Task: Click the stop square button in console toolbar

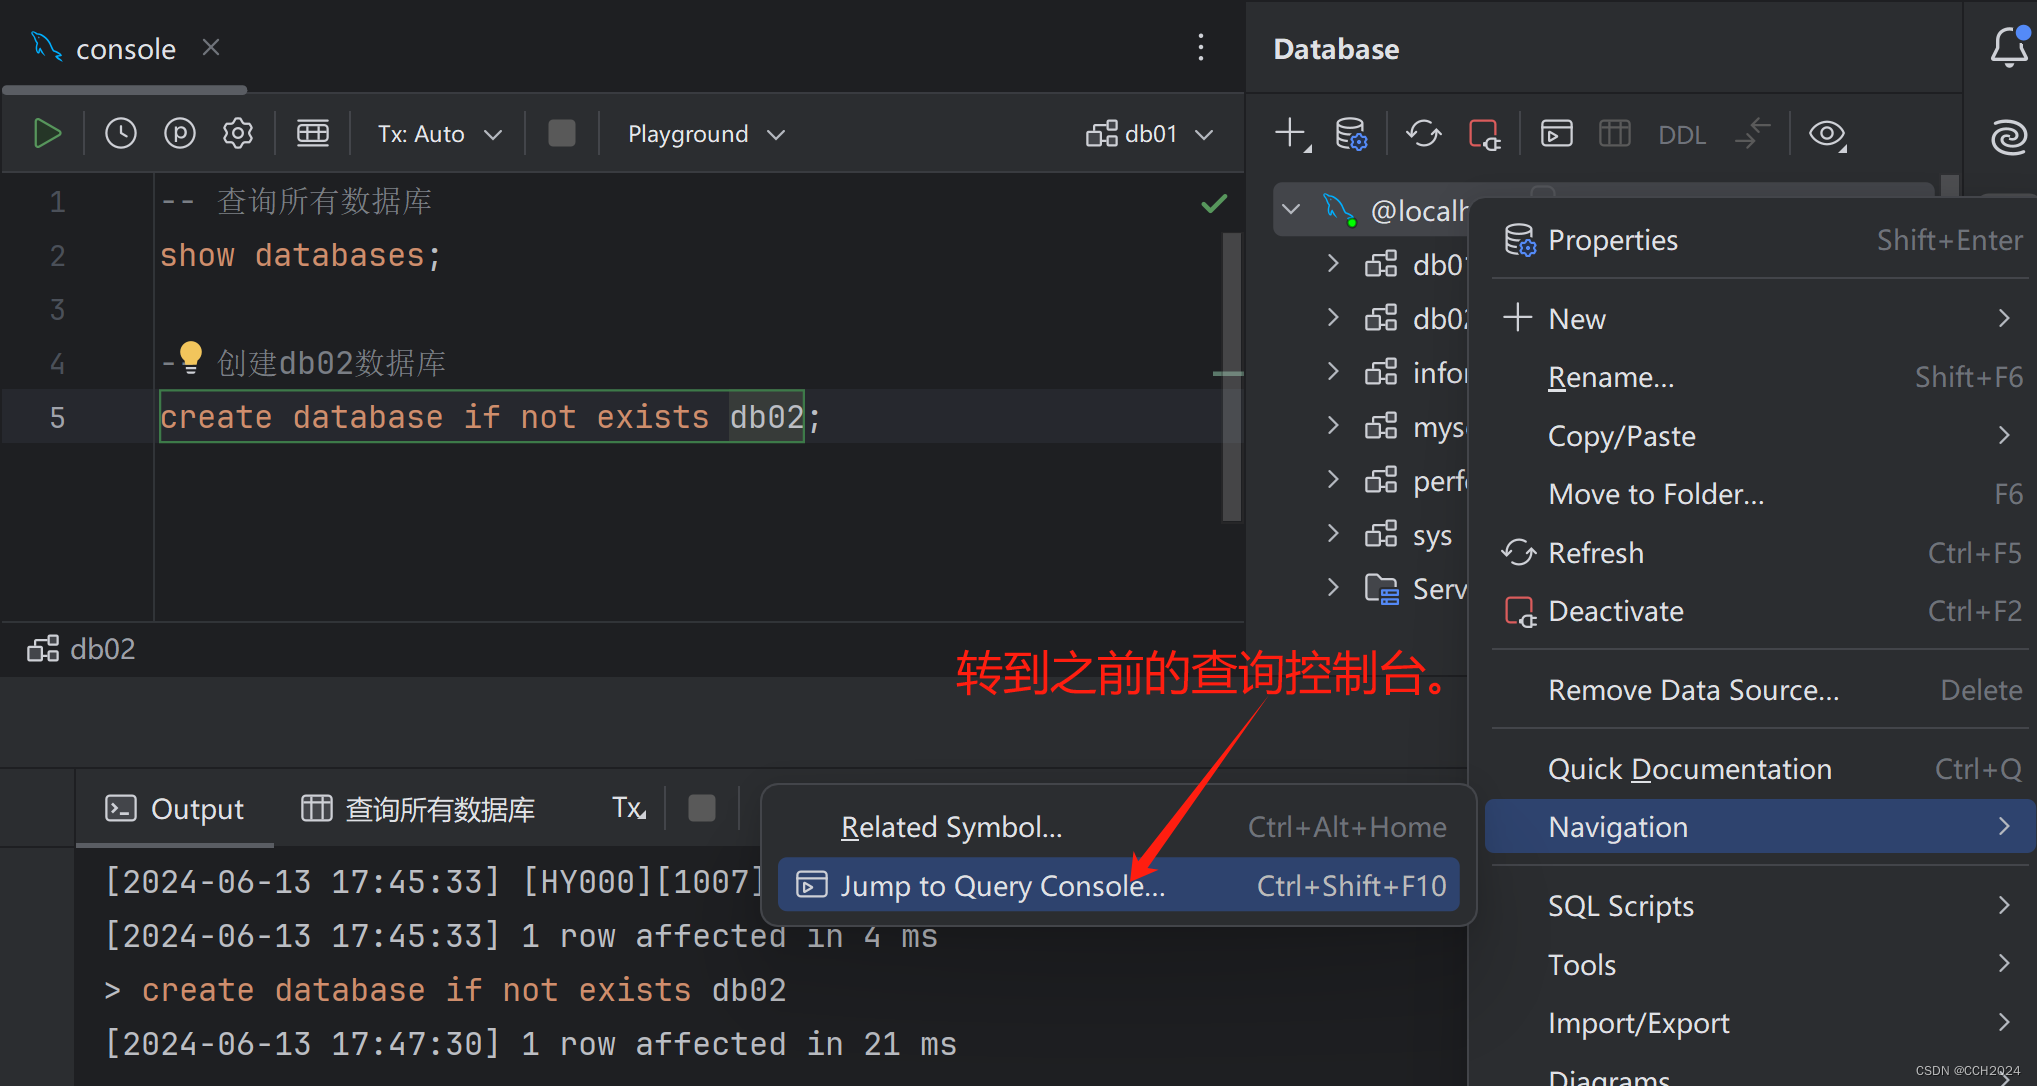Action: click(562, 133)
